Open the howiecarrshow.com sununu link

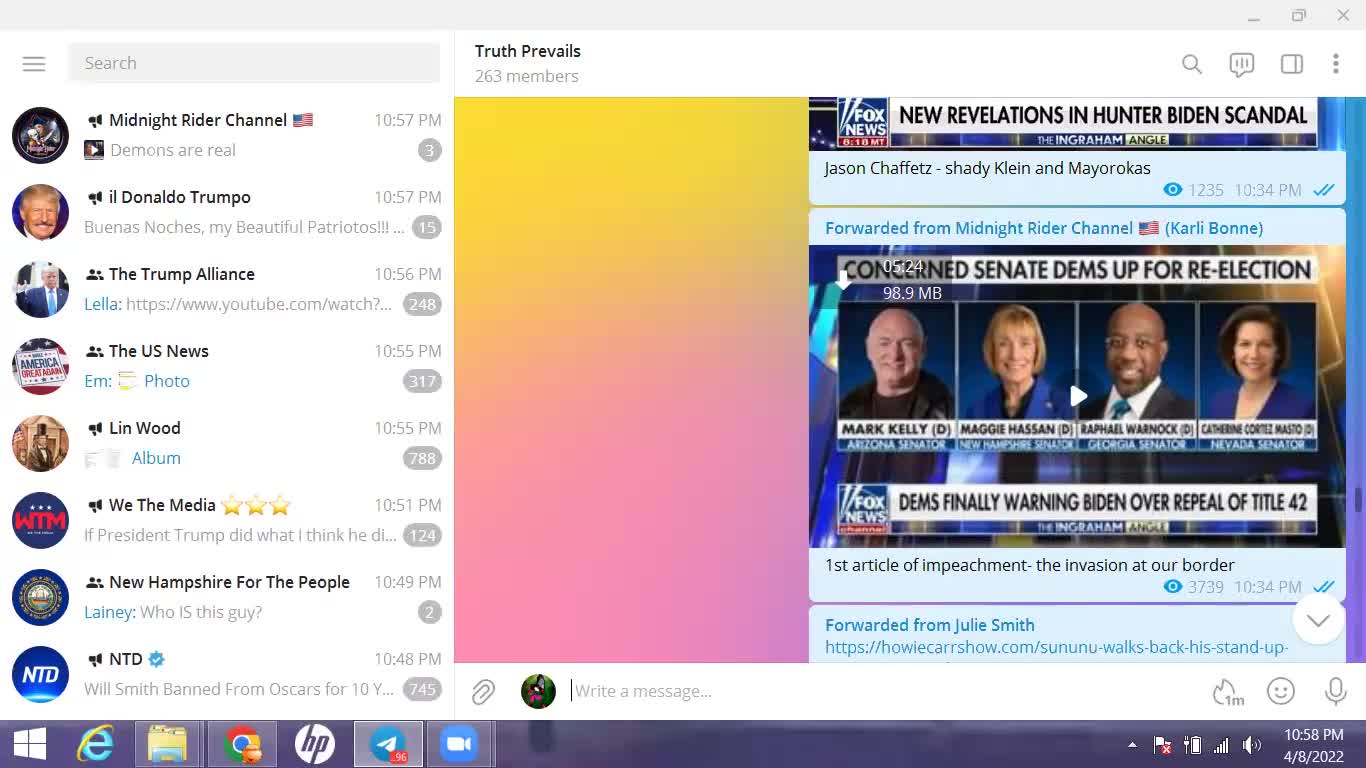(1056, 648)
